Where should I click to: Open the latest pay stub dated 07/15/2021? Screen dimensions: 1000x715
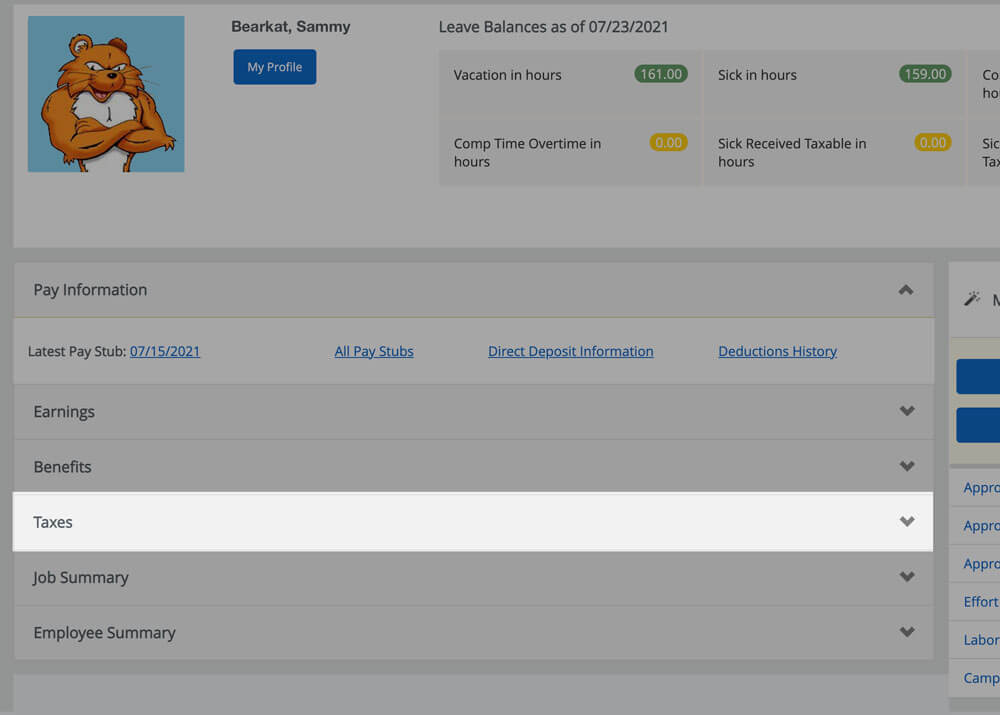[x=165, y=351]
